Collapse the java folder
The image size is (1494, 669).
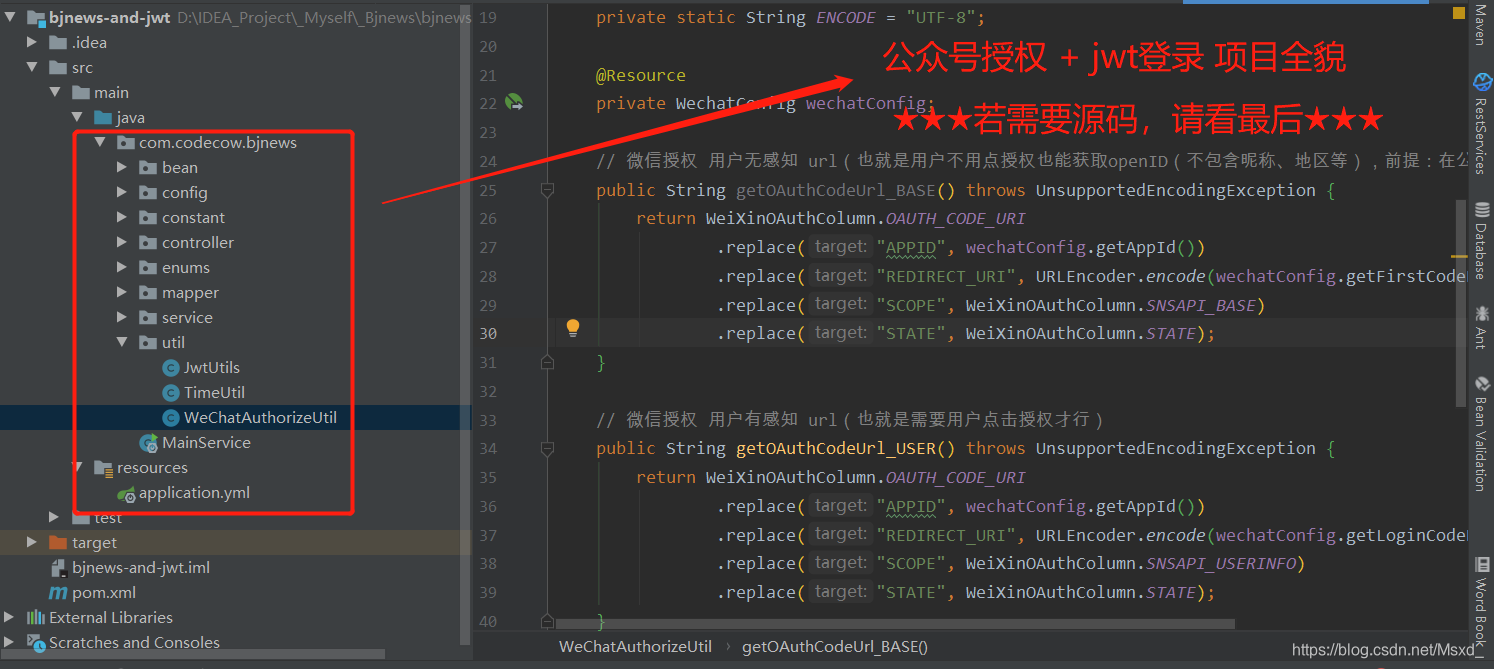point(77,118)
